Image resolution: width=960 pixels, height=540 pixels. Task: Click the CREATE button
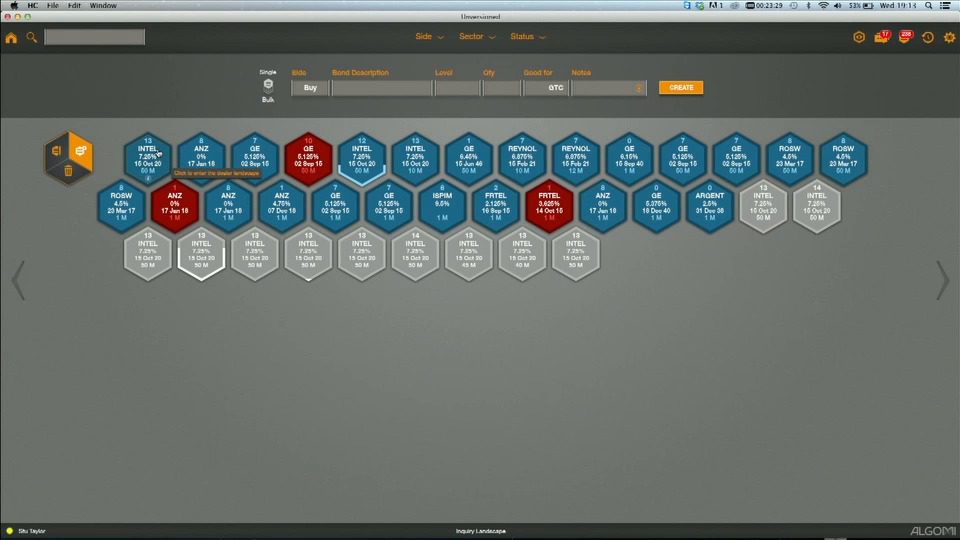point(681,88)
